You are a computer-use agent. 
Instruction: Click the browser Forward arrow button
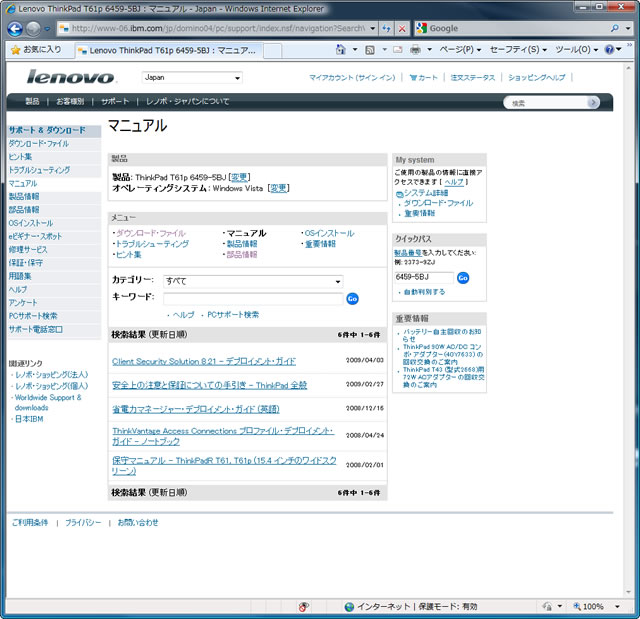point(33,29)
